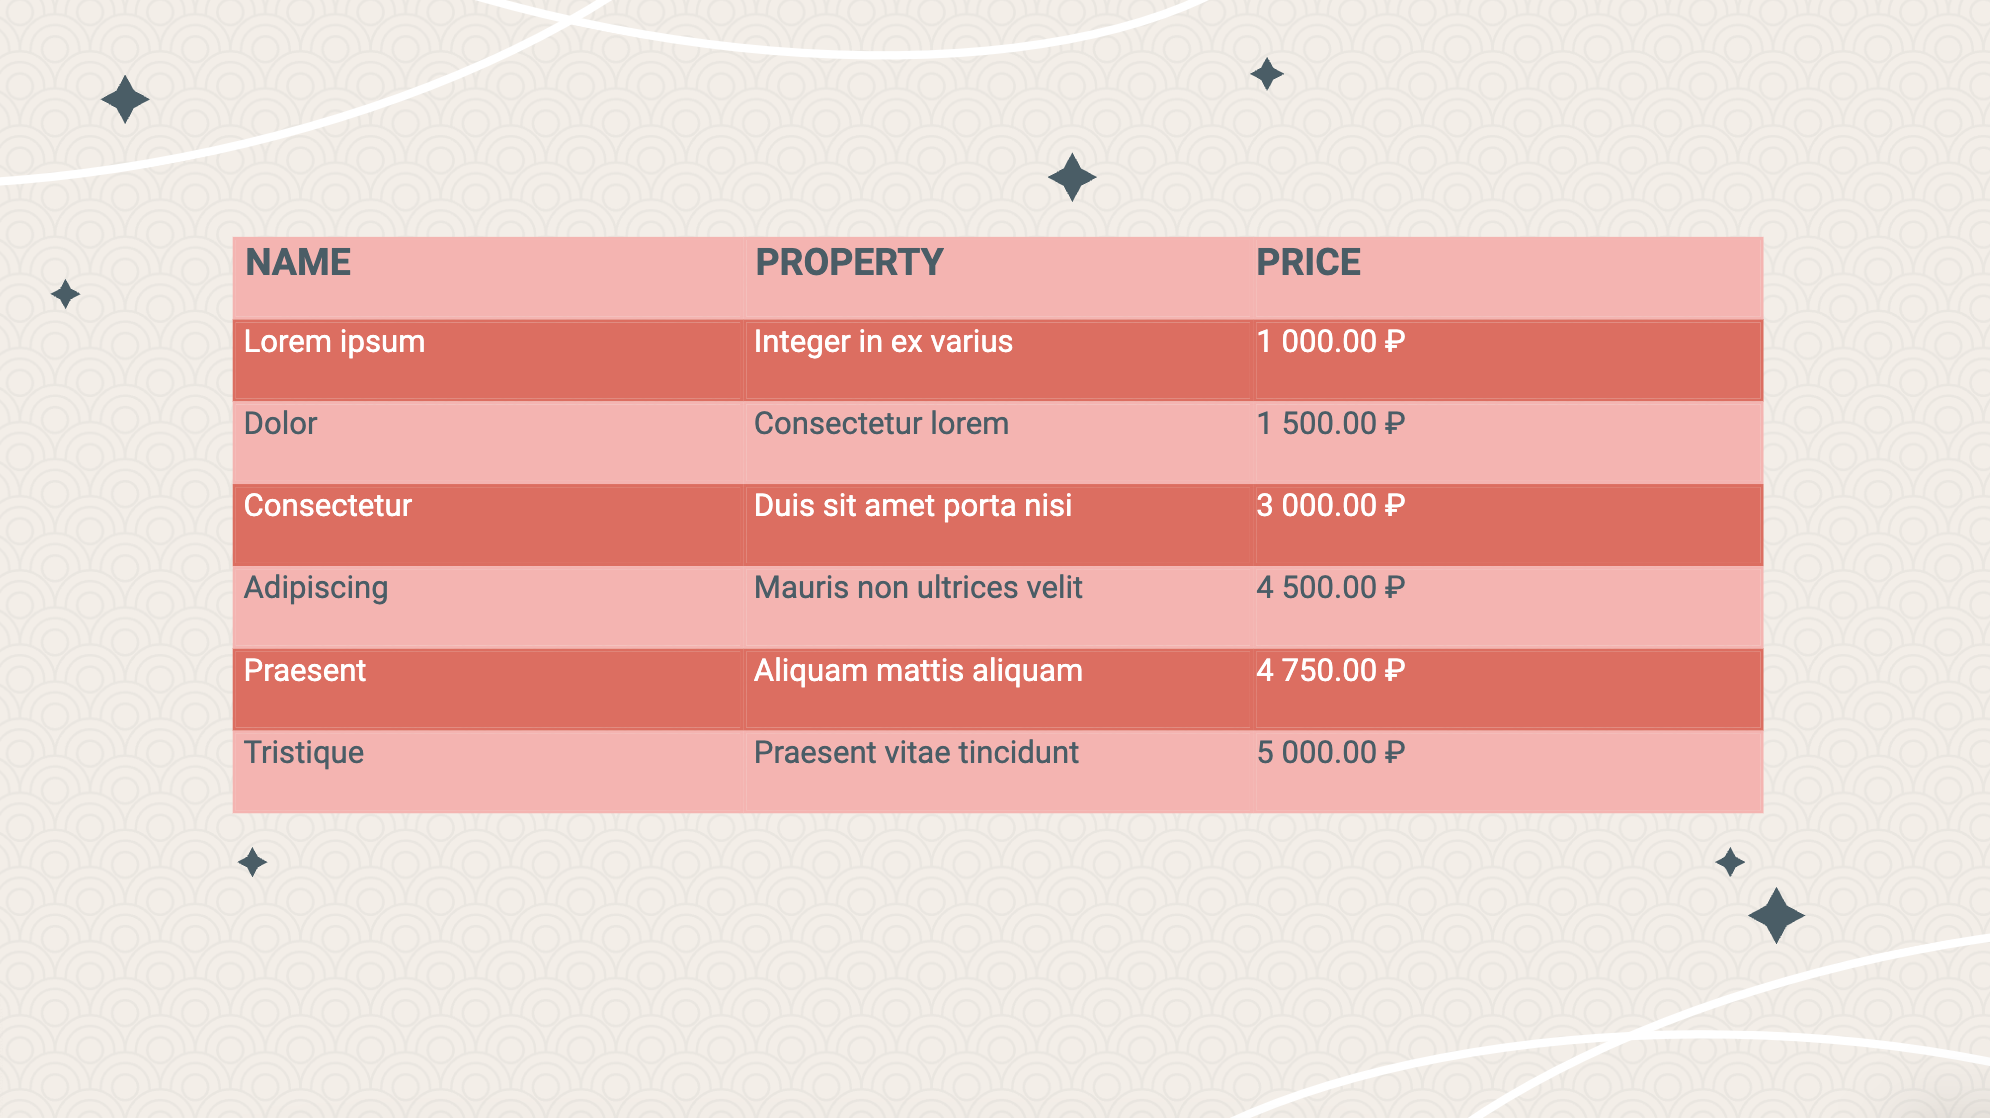Select the 5 000.00 ₽ price cell
The height and width of the screenshot is (1118, 1990).
[1508, 770]
